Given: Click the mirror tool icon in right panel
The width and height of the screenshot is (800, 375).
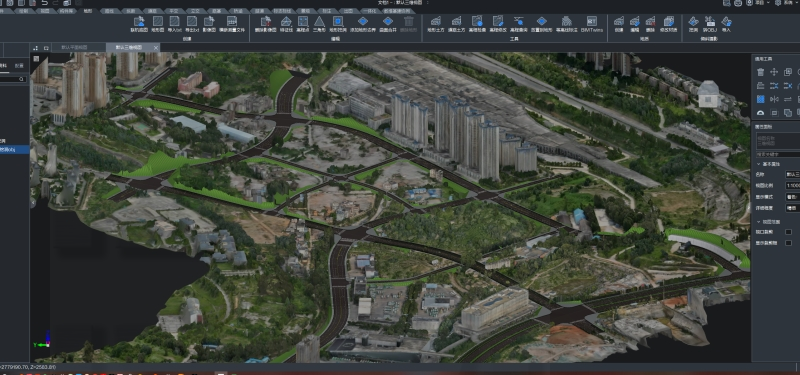Looking at the screenshot, I should click(x=774, y=99).
